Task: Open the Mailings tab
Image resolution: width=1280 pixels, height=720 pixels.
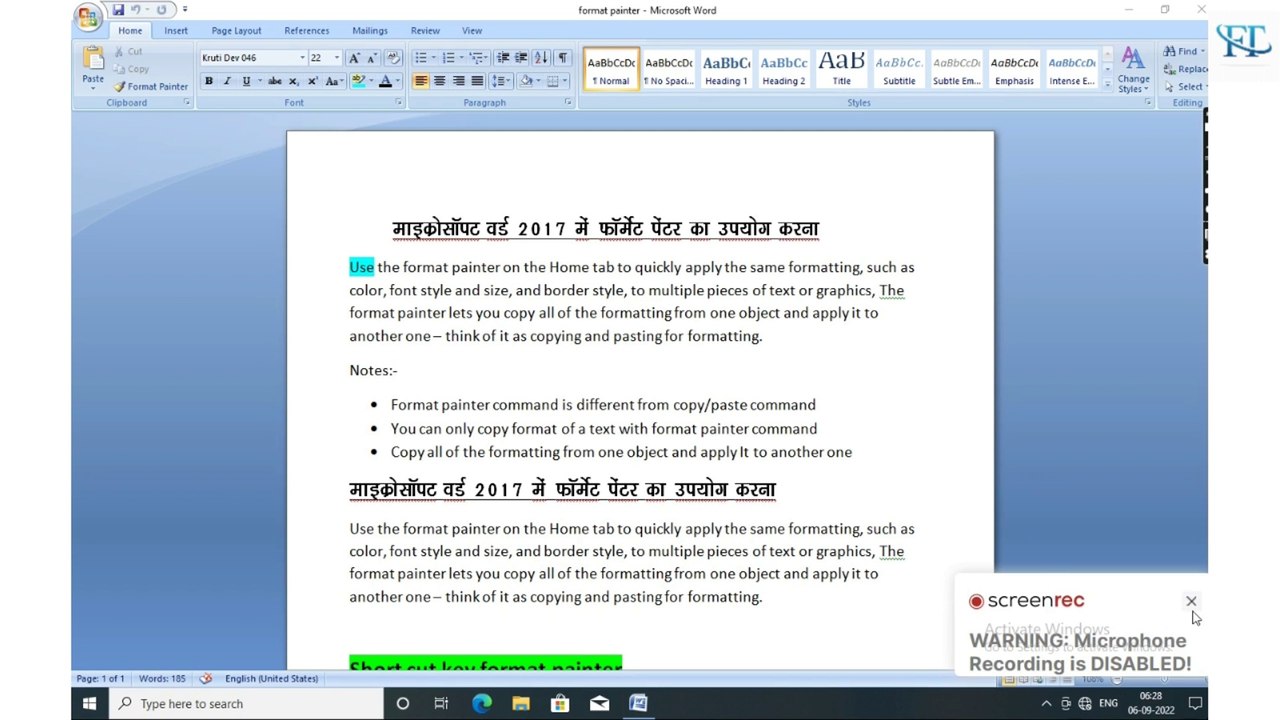Action: click(x=370, y=31)
